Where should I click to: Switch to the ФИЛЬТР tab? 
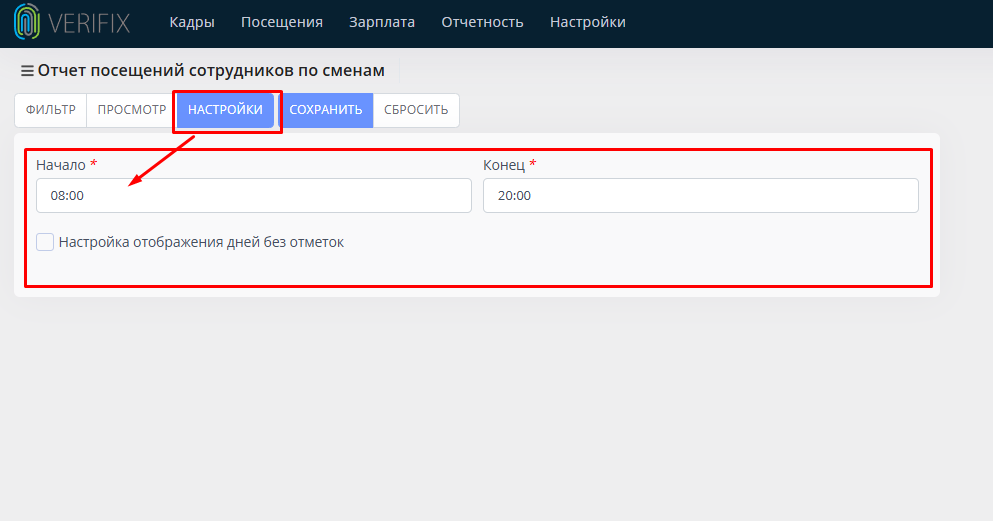(x=51, y=110)
